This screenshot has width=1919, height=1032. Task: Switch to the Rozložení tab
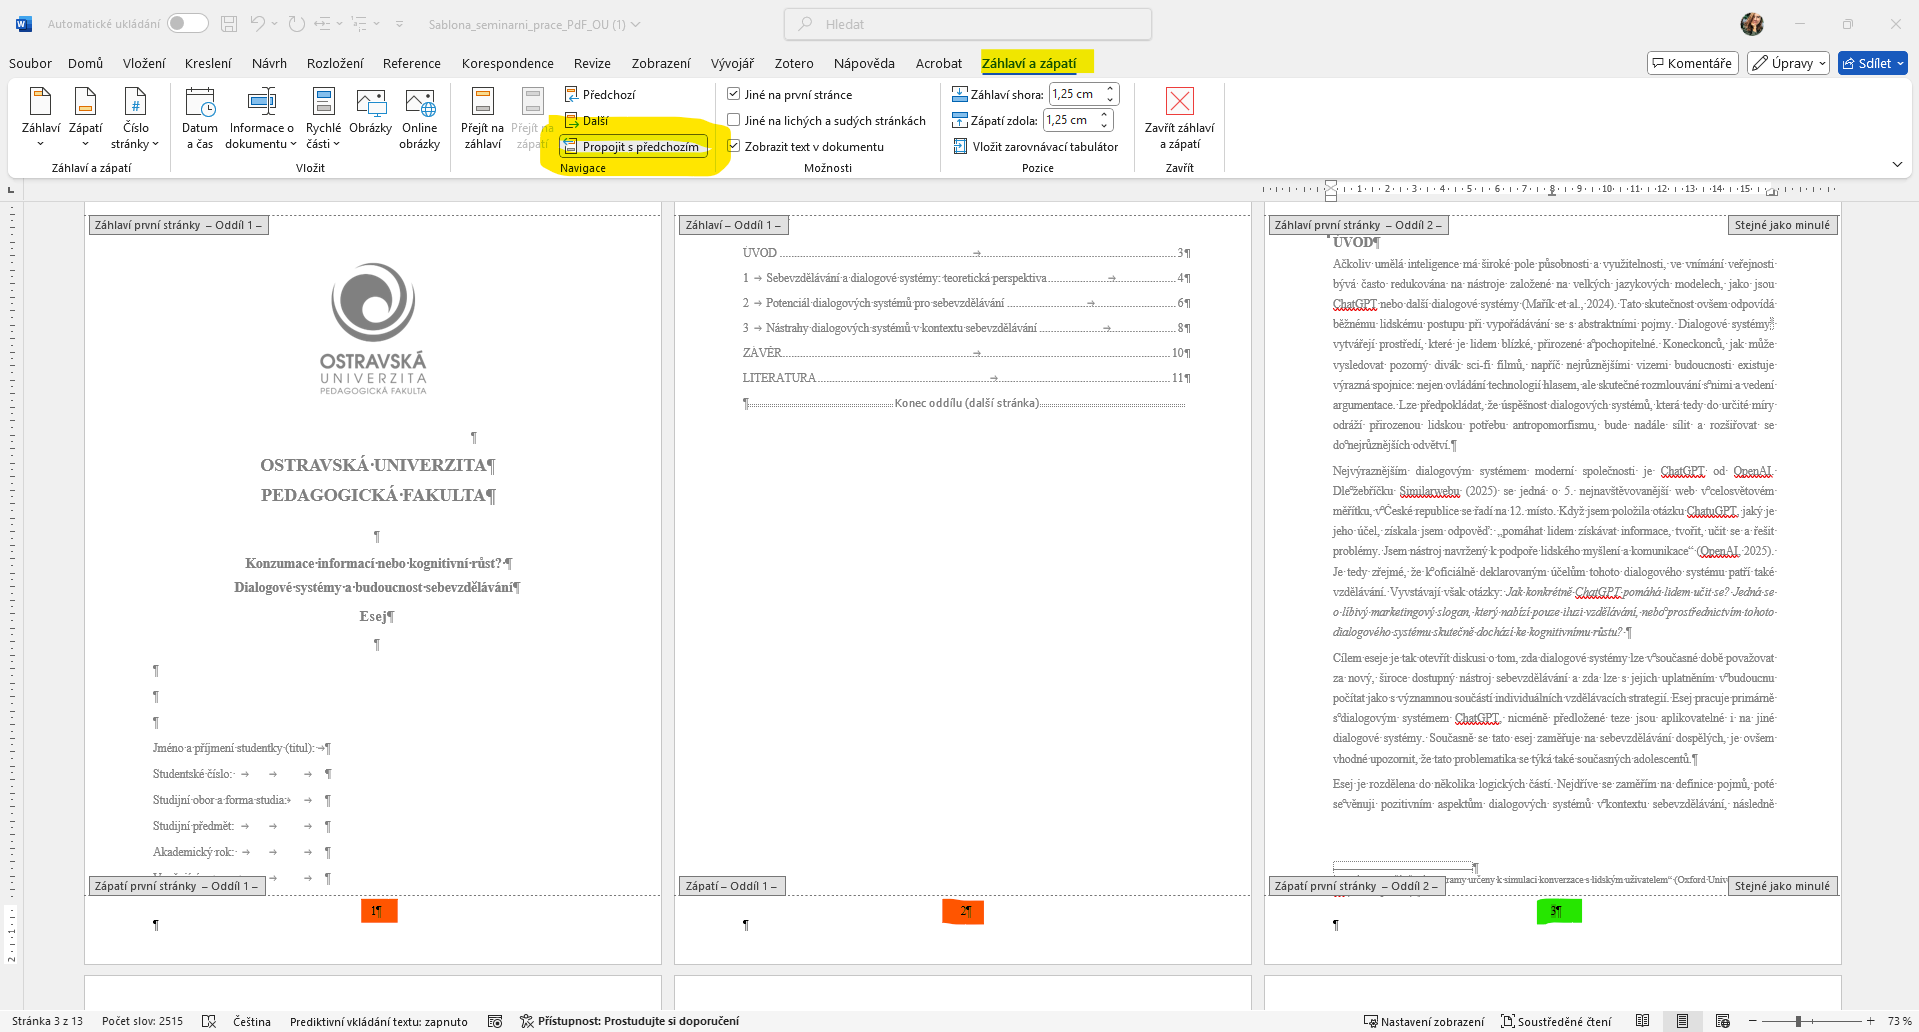point(335,63)
